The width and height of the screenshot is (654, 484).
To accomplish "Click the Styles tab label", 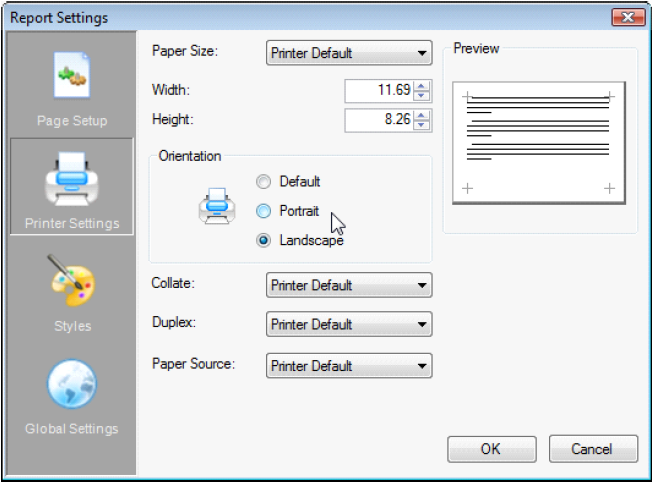I will [x=73, y=326].
